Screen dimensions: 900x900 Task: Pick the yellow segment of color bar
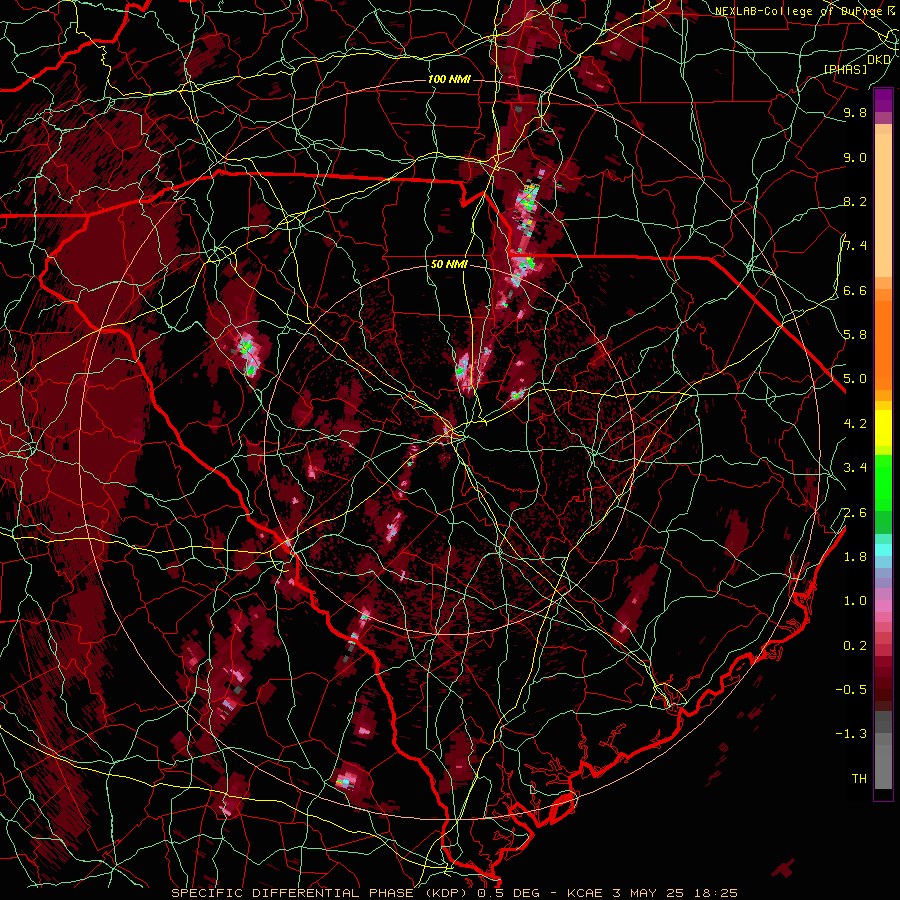click(x=883, y=428)
